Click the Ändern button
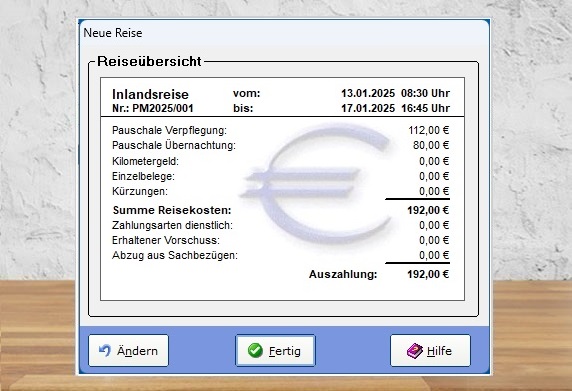 pyautogui.click(x=128, y=351)
